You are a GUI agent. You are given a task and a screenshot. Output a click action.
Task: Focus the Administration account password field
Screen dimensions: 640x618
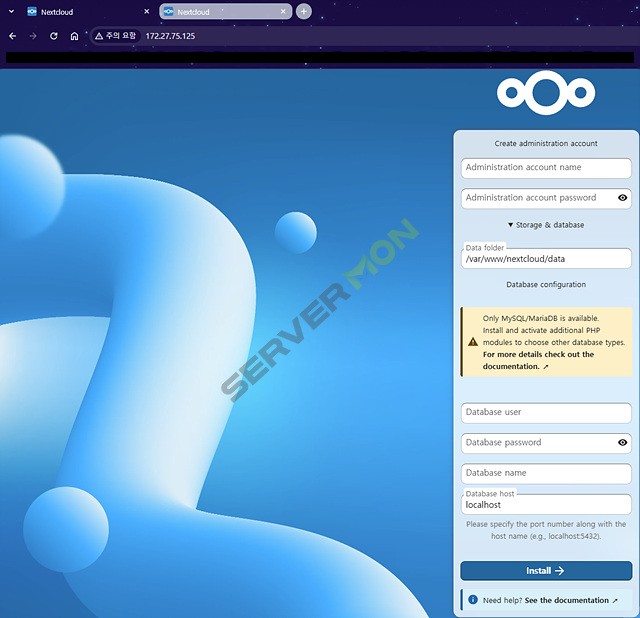[x=546, y=198]
